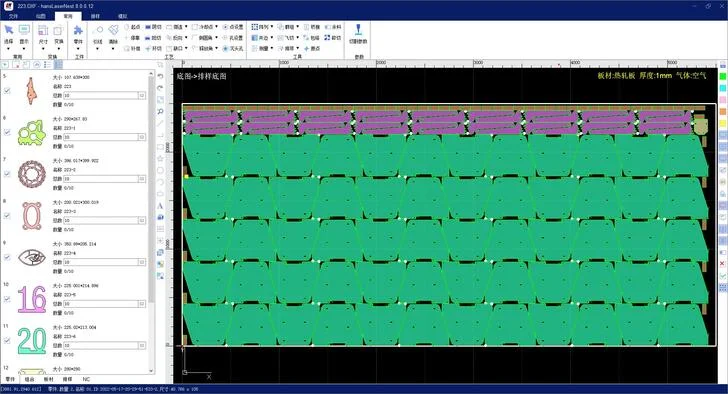
Task: Click the magnifier zoom tool in vertical toolbar
Action: point(160,111)
